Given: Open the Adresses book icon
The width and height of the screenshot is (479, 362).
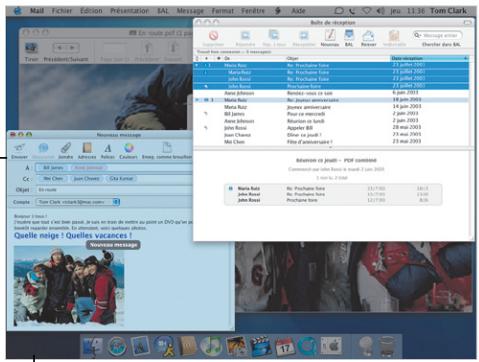Looking at the screenshot, I should [x=87, y=148].
